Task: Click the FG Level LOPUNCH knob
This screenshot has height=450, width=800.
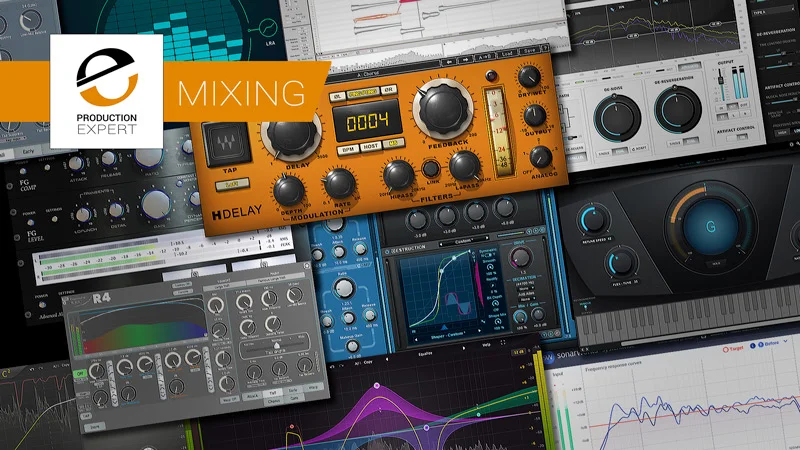Action: pyautogui.click(x=83, y=215)
